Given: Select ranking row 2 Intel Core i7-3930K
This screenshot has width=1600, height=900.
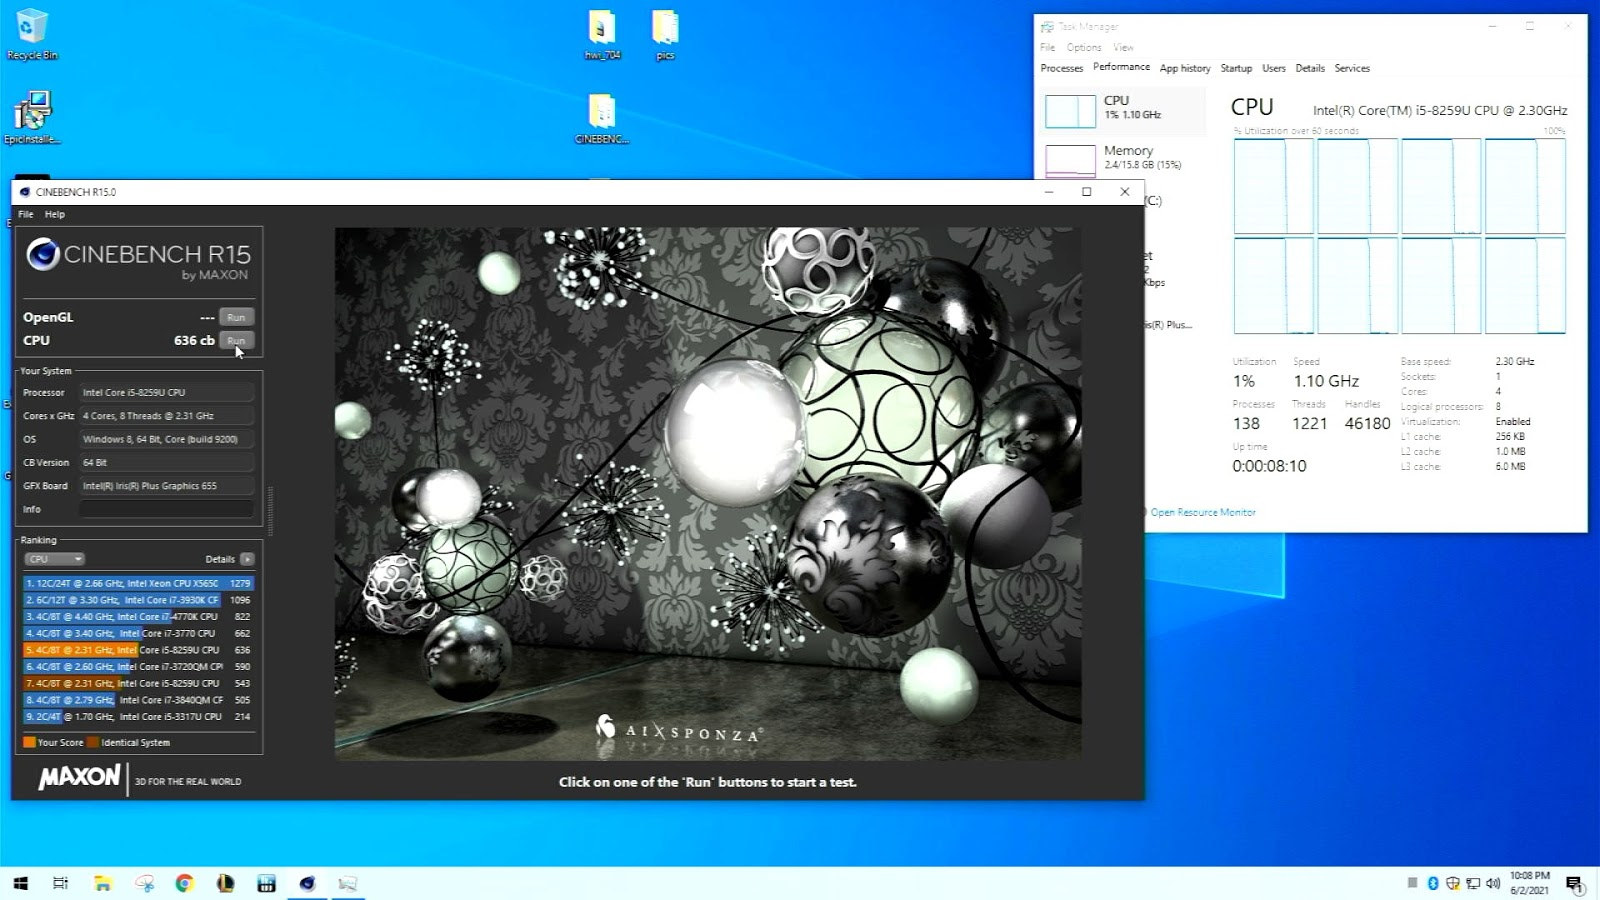Looking at the screenshot, I should (139, 600).
